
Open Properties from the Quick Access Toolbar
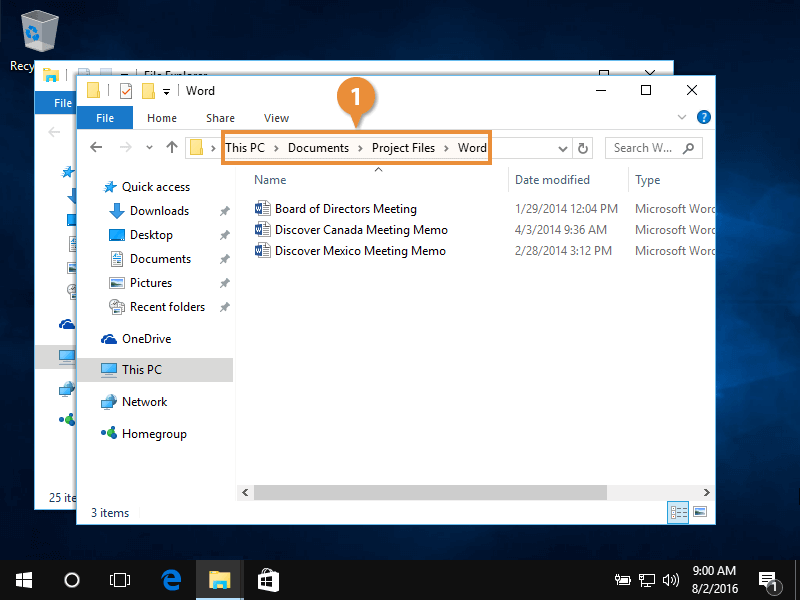(x=124, y=90)
